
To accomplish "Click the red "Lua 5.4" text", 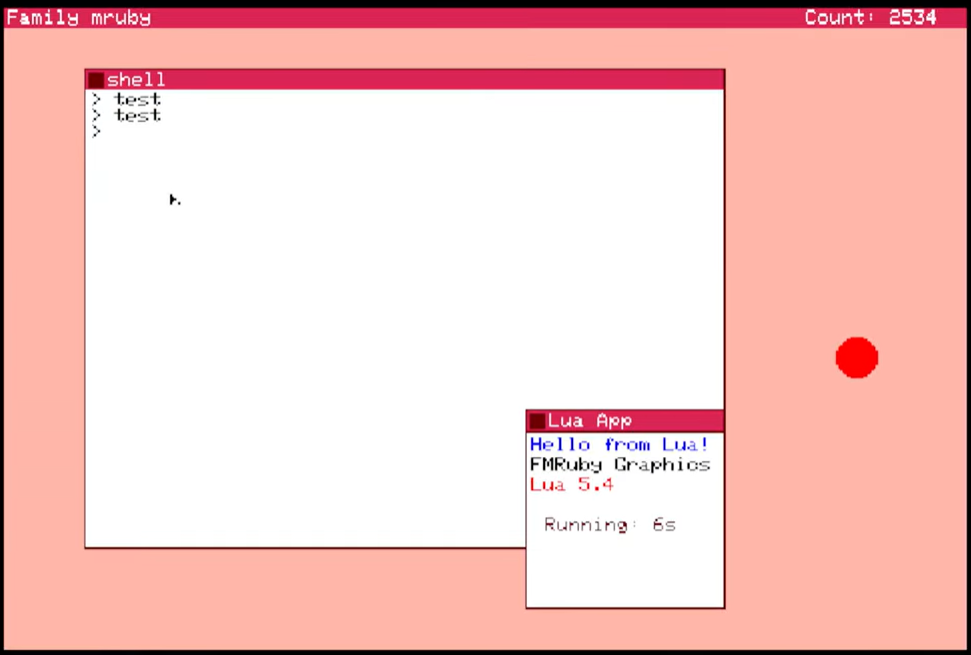I will 571,485.
